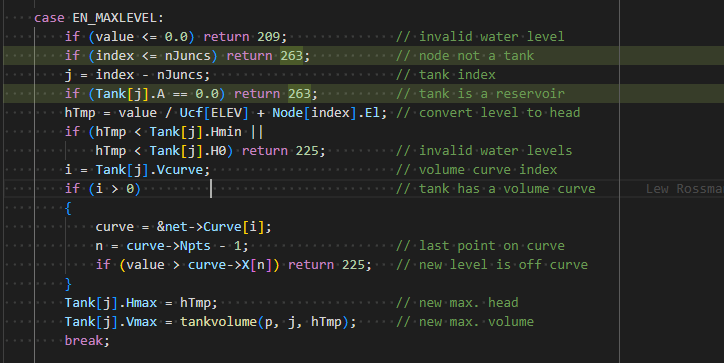This screenshot has width=724, height=363.
Task: Click 'n = curve->Npts - 1;' line
Action: pos(172,246)
